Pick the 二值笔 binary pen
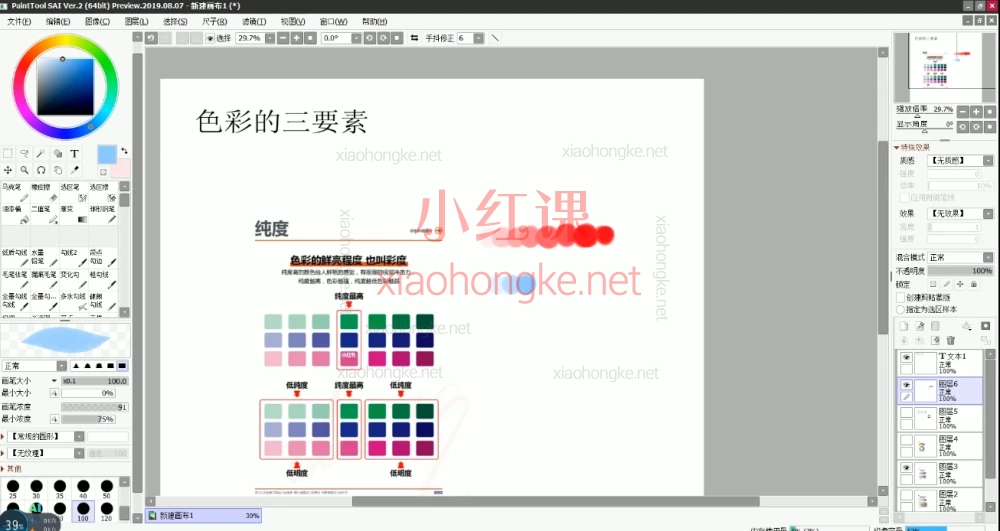The height and width of the screenshot is (531, 1000). point(45,214)
